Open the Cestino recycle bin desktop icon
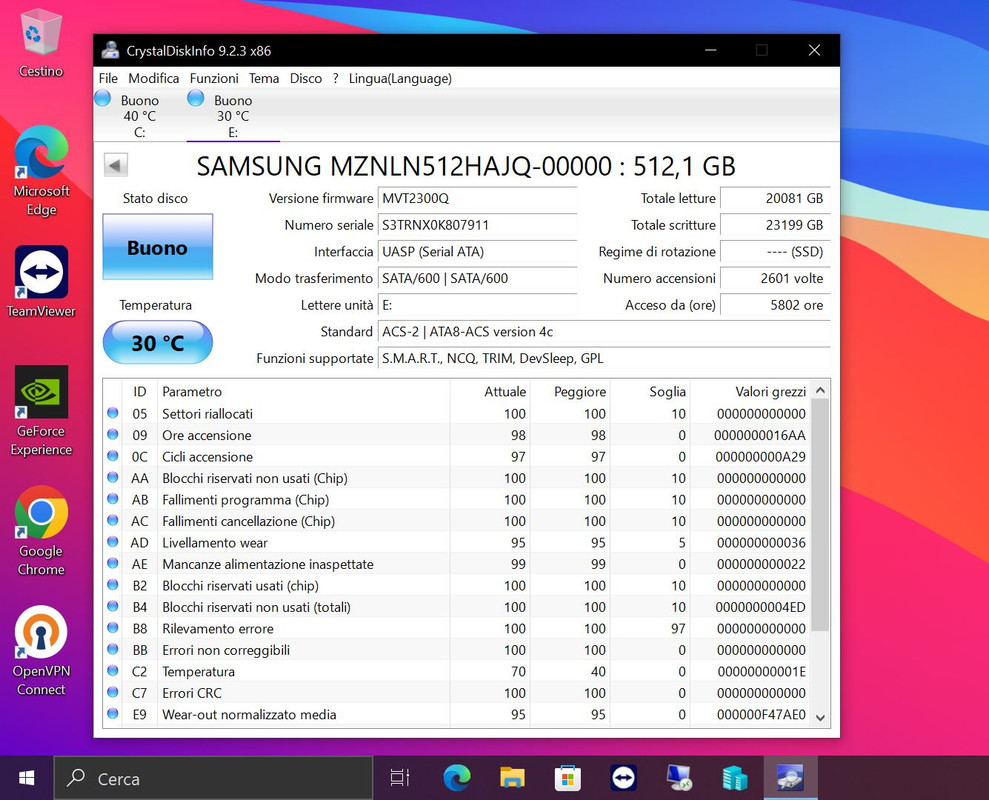This screenshot has height=800, width=989. (x=41, y=43)
